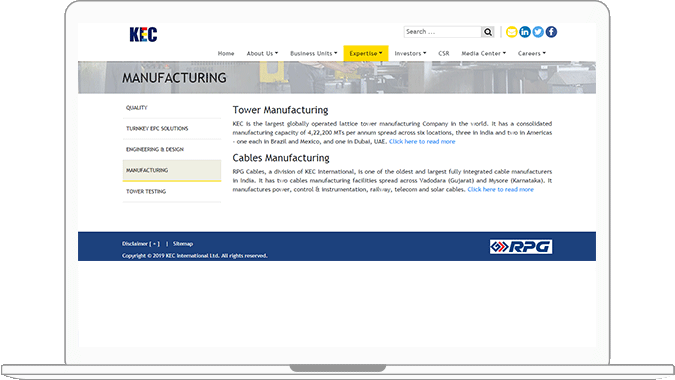Select Engineering & Design in the sidebar
The height and width of the screenshot is (380, 675).
click(x=172, y=149)
